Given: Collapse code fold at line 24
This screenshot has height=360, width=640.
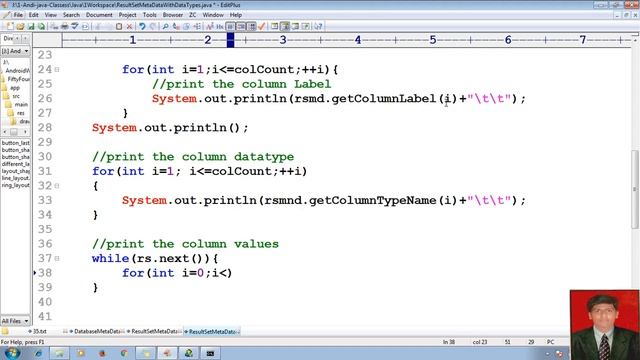Looking at the screenshot, I should pos(57,70).
